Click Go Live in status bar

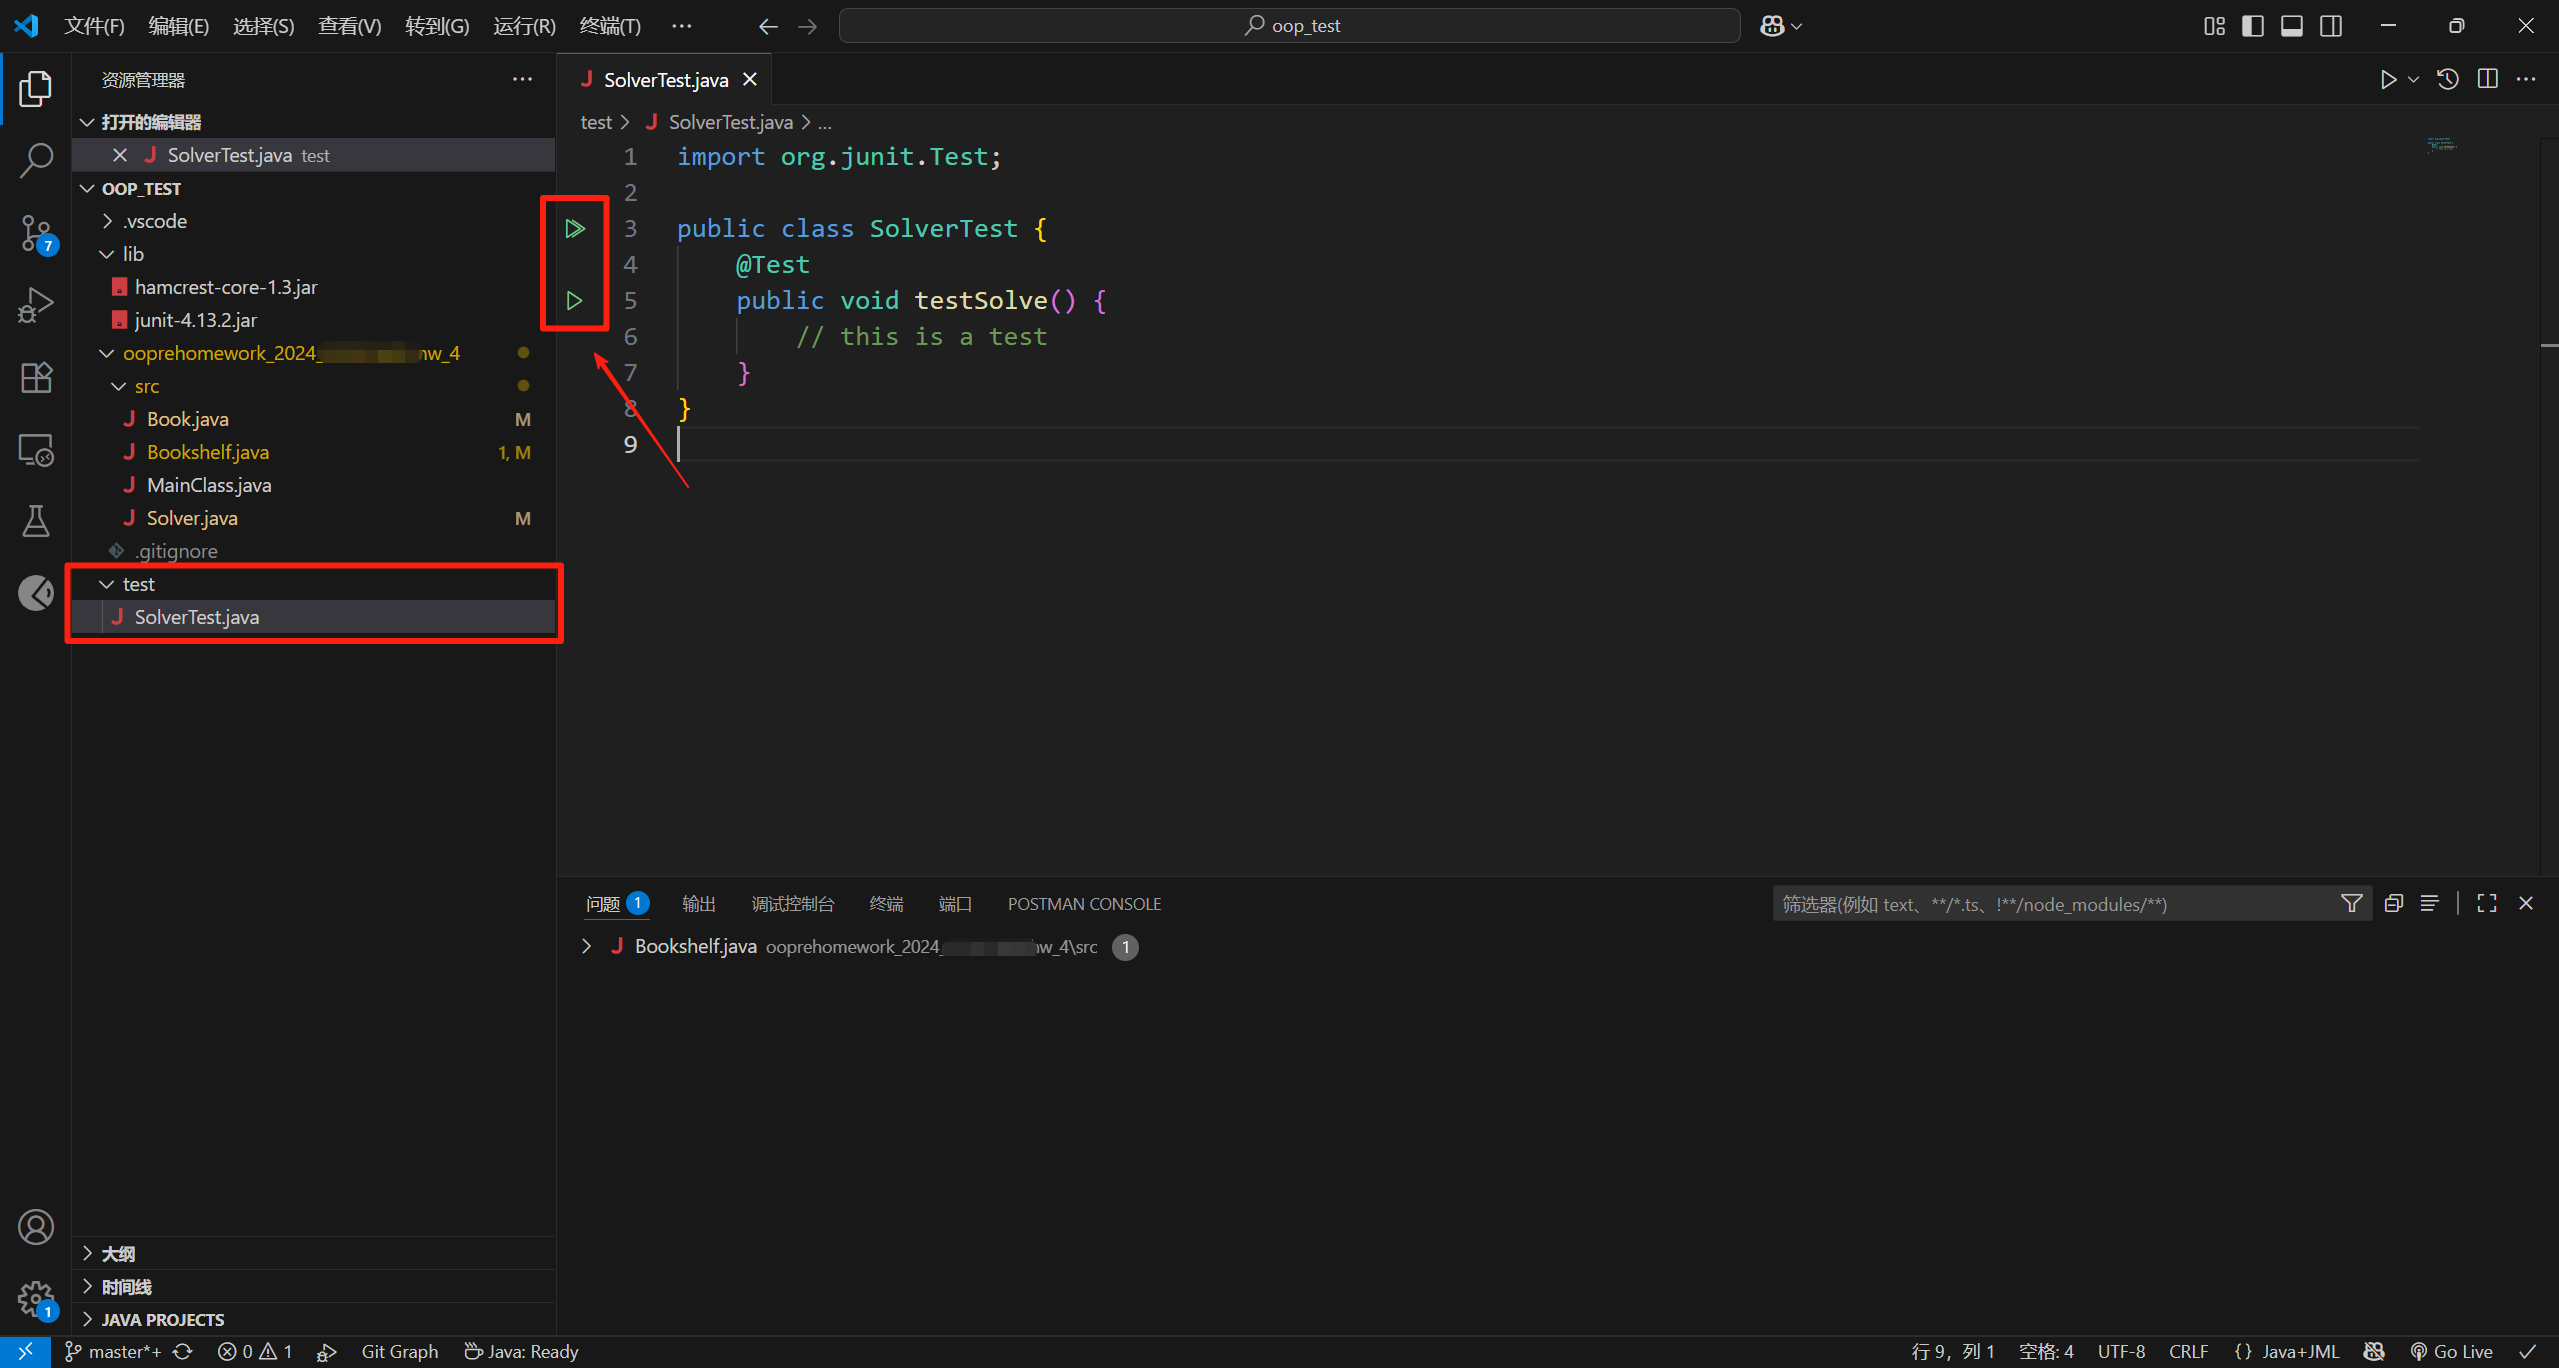2452,1351
